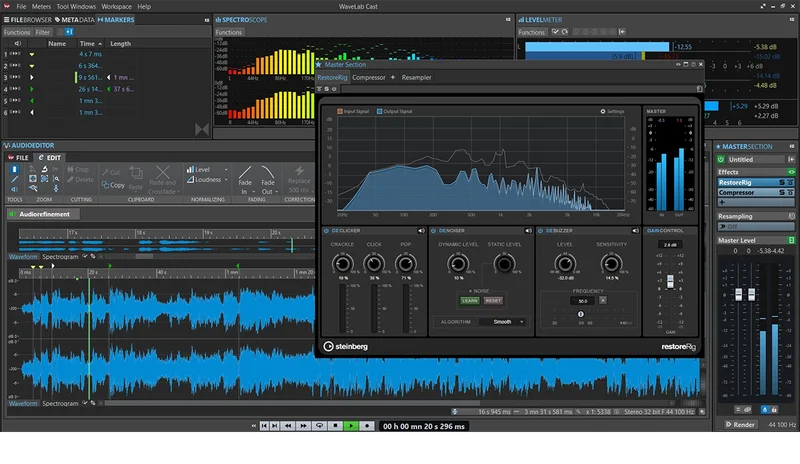Image resolution: width=800 pixels, height=464 pixels.
Task: Toggle the DeClicker power button
Action: (x=326, y=231)
